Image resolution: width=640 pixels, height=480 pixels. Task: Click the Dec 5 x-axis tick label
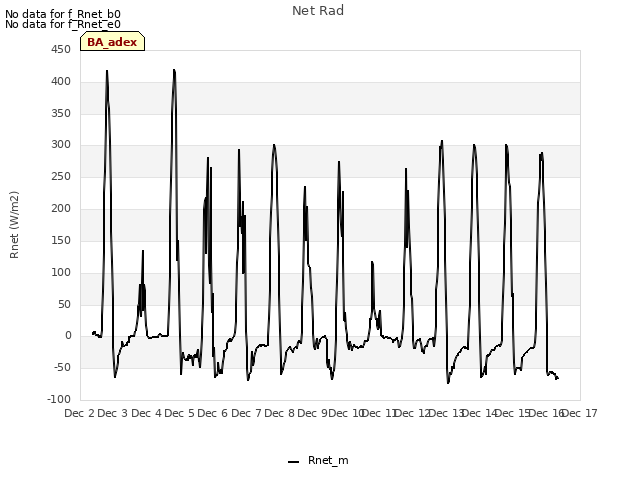coord(179,413)
